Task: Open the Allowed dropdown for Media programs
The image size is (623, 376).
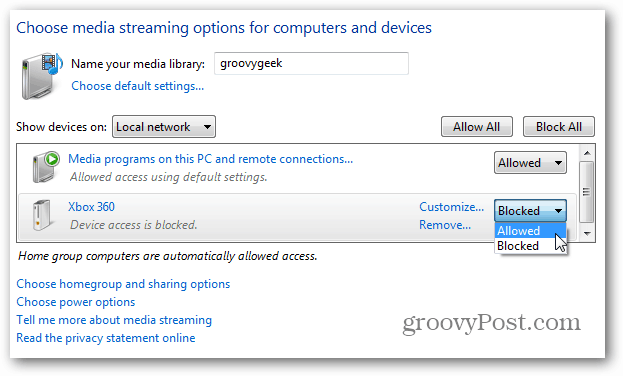Action: coord(530,163)
